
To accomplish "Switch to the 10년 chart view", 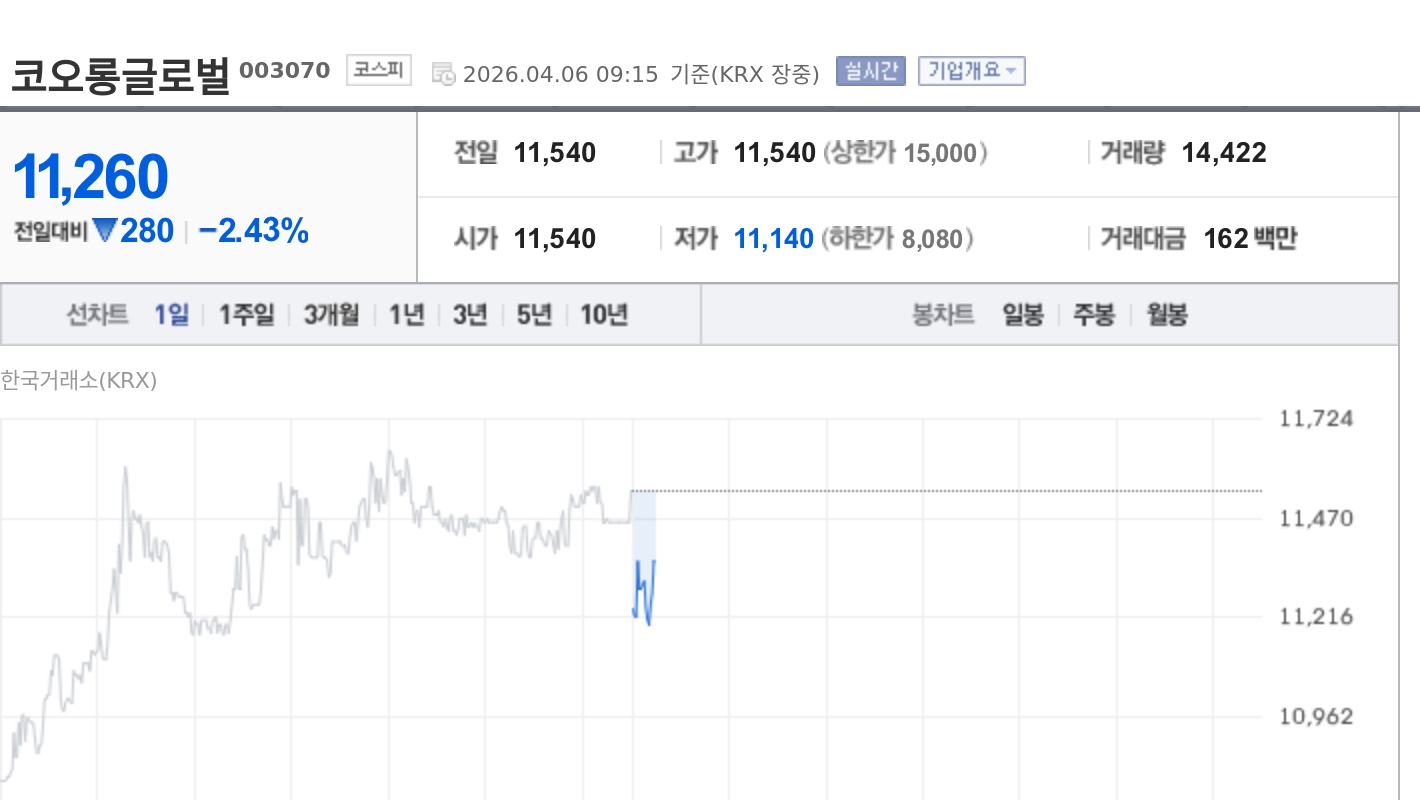I will [x=604, y=314].
